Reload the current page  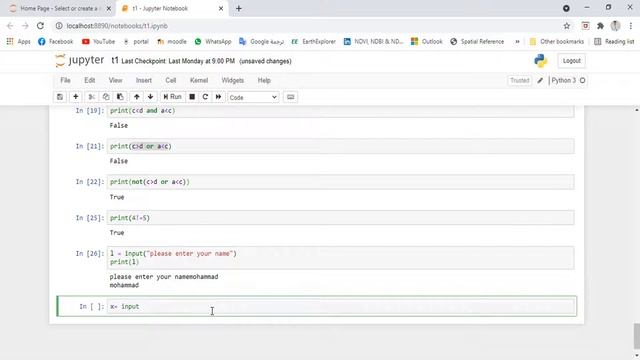[40, 26]
